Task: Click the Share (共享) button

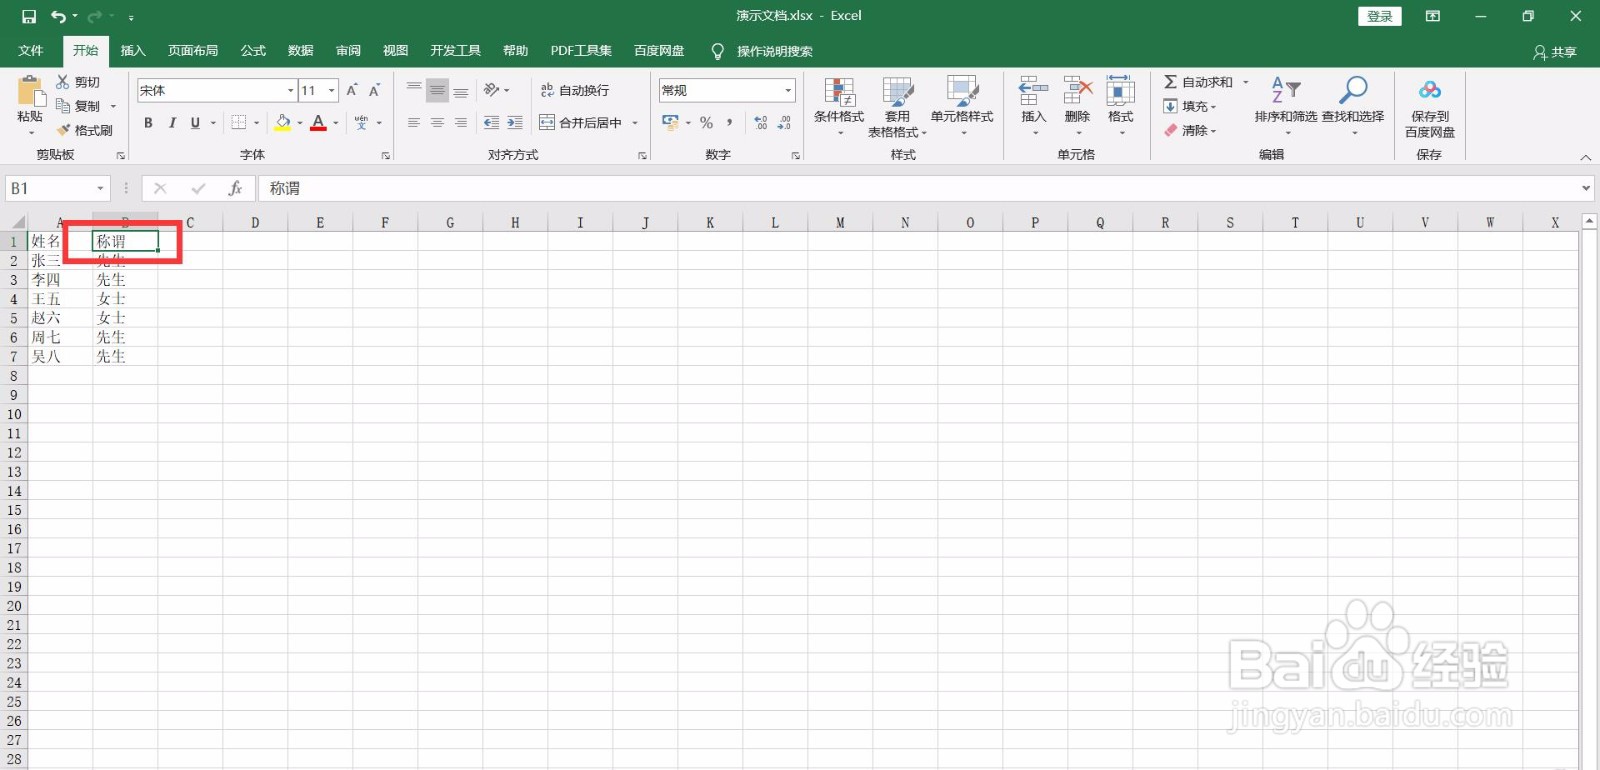Action: pos(1555,52)
